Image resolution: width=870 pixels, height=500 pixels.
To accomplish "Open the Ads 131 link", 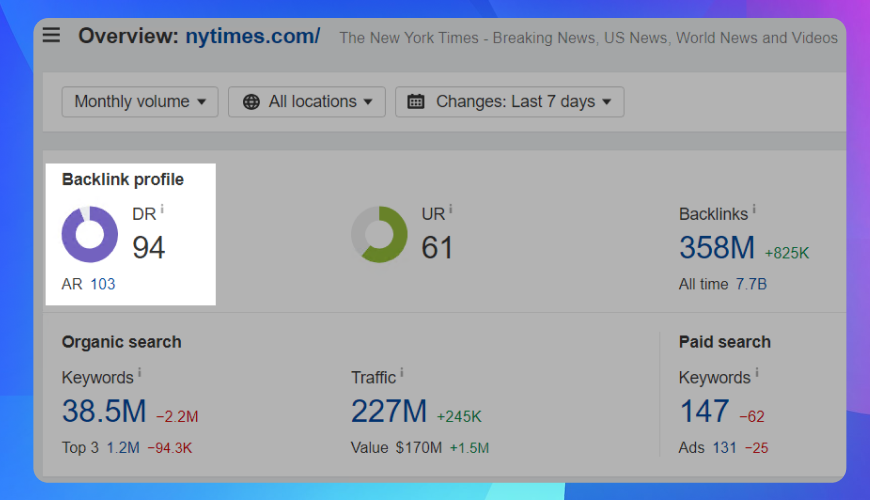I will (x=724, y=448).
